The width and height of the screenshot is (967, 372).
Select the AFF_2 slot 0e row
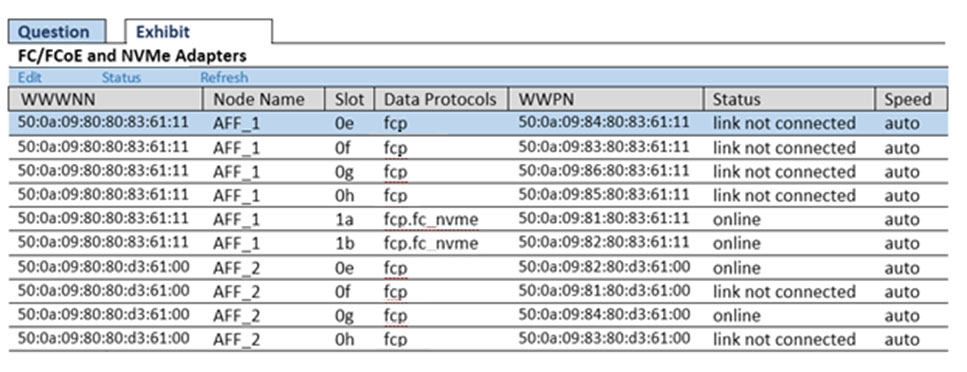[x=479, y=268]
